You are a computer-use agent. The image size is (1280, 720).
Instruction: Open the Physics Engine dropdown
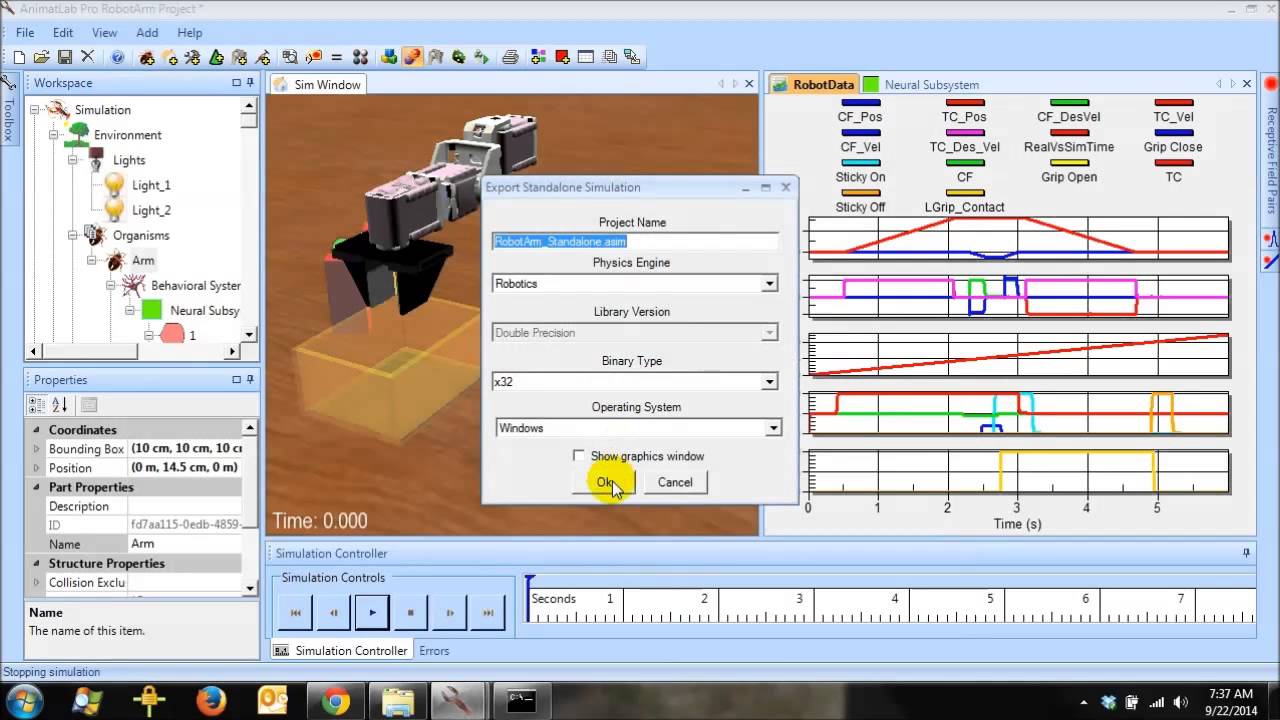pos(769,284)
